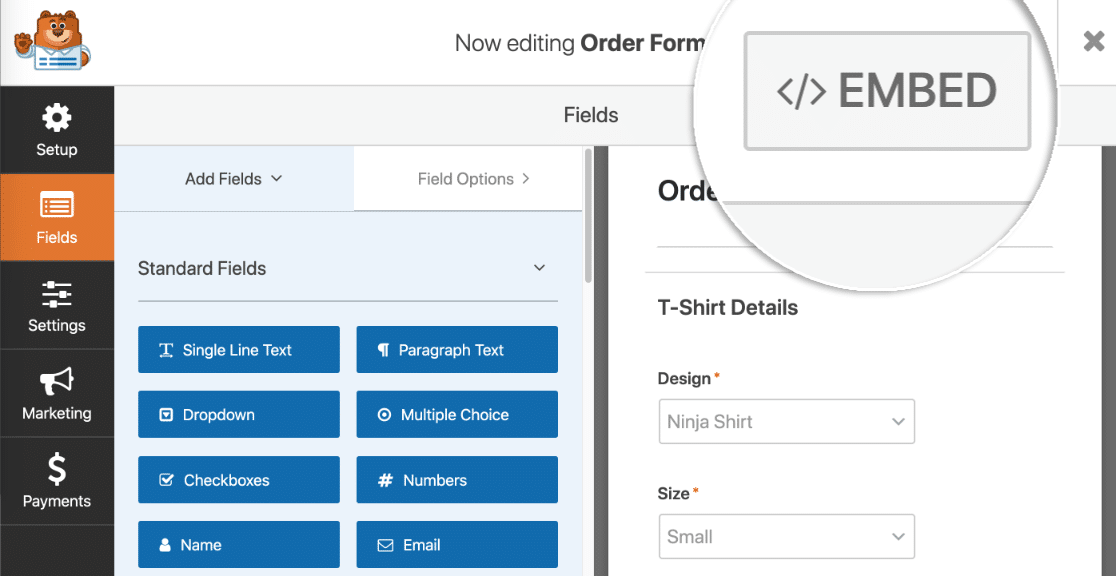The width and height of the screenshot is (1116, 576).
Task: Close the form builder with X
Action: (x=1093, y=42)
